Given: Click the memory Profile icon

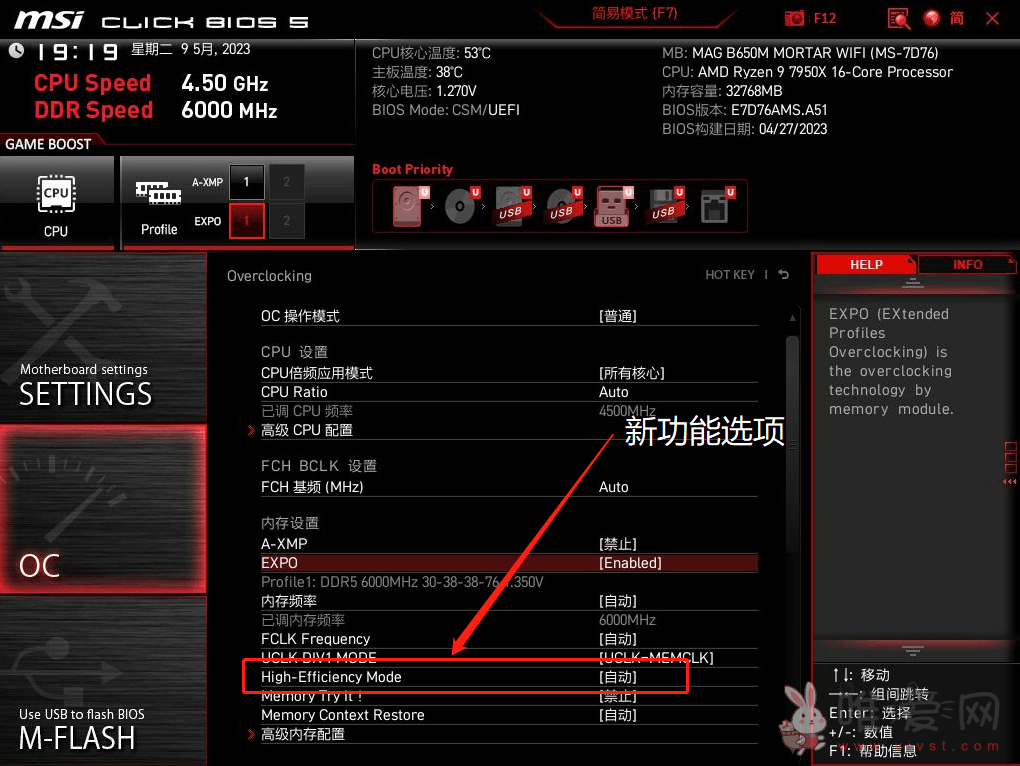Looking at the screenshot, I should click(159, 193).
